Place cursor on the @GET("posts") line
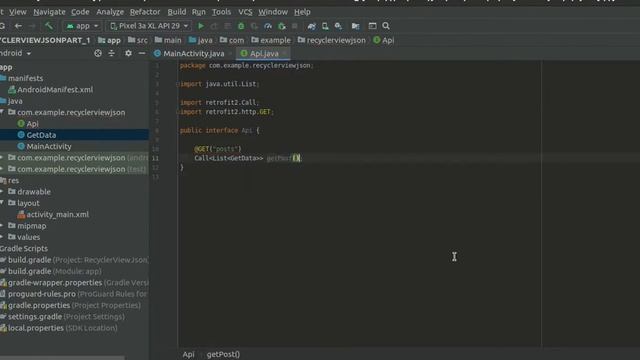Viewport: 640px width, 360px height. [218, 149]
